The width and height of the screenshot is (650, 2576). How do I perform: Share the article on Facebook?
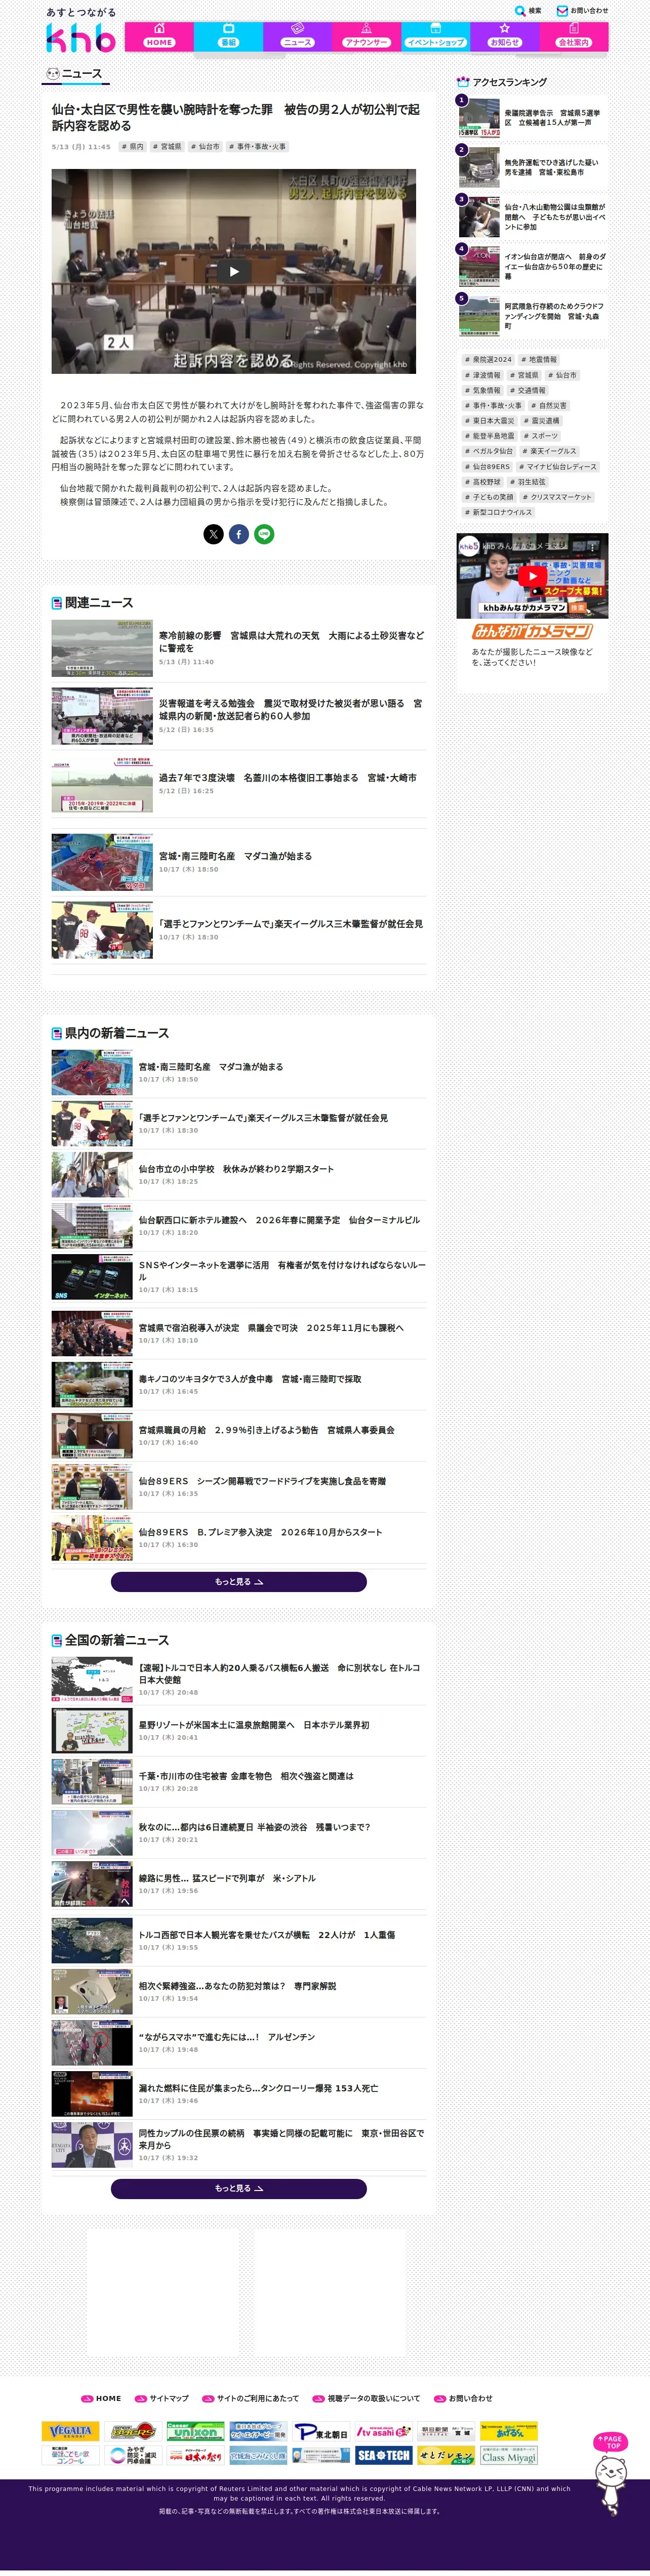(x=239, y=534)
